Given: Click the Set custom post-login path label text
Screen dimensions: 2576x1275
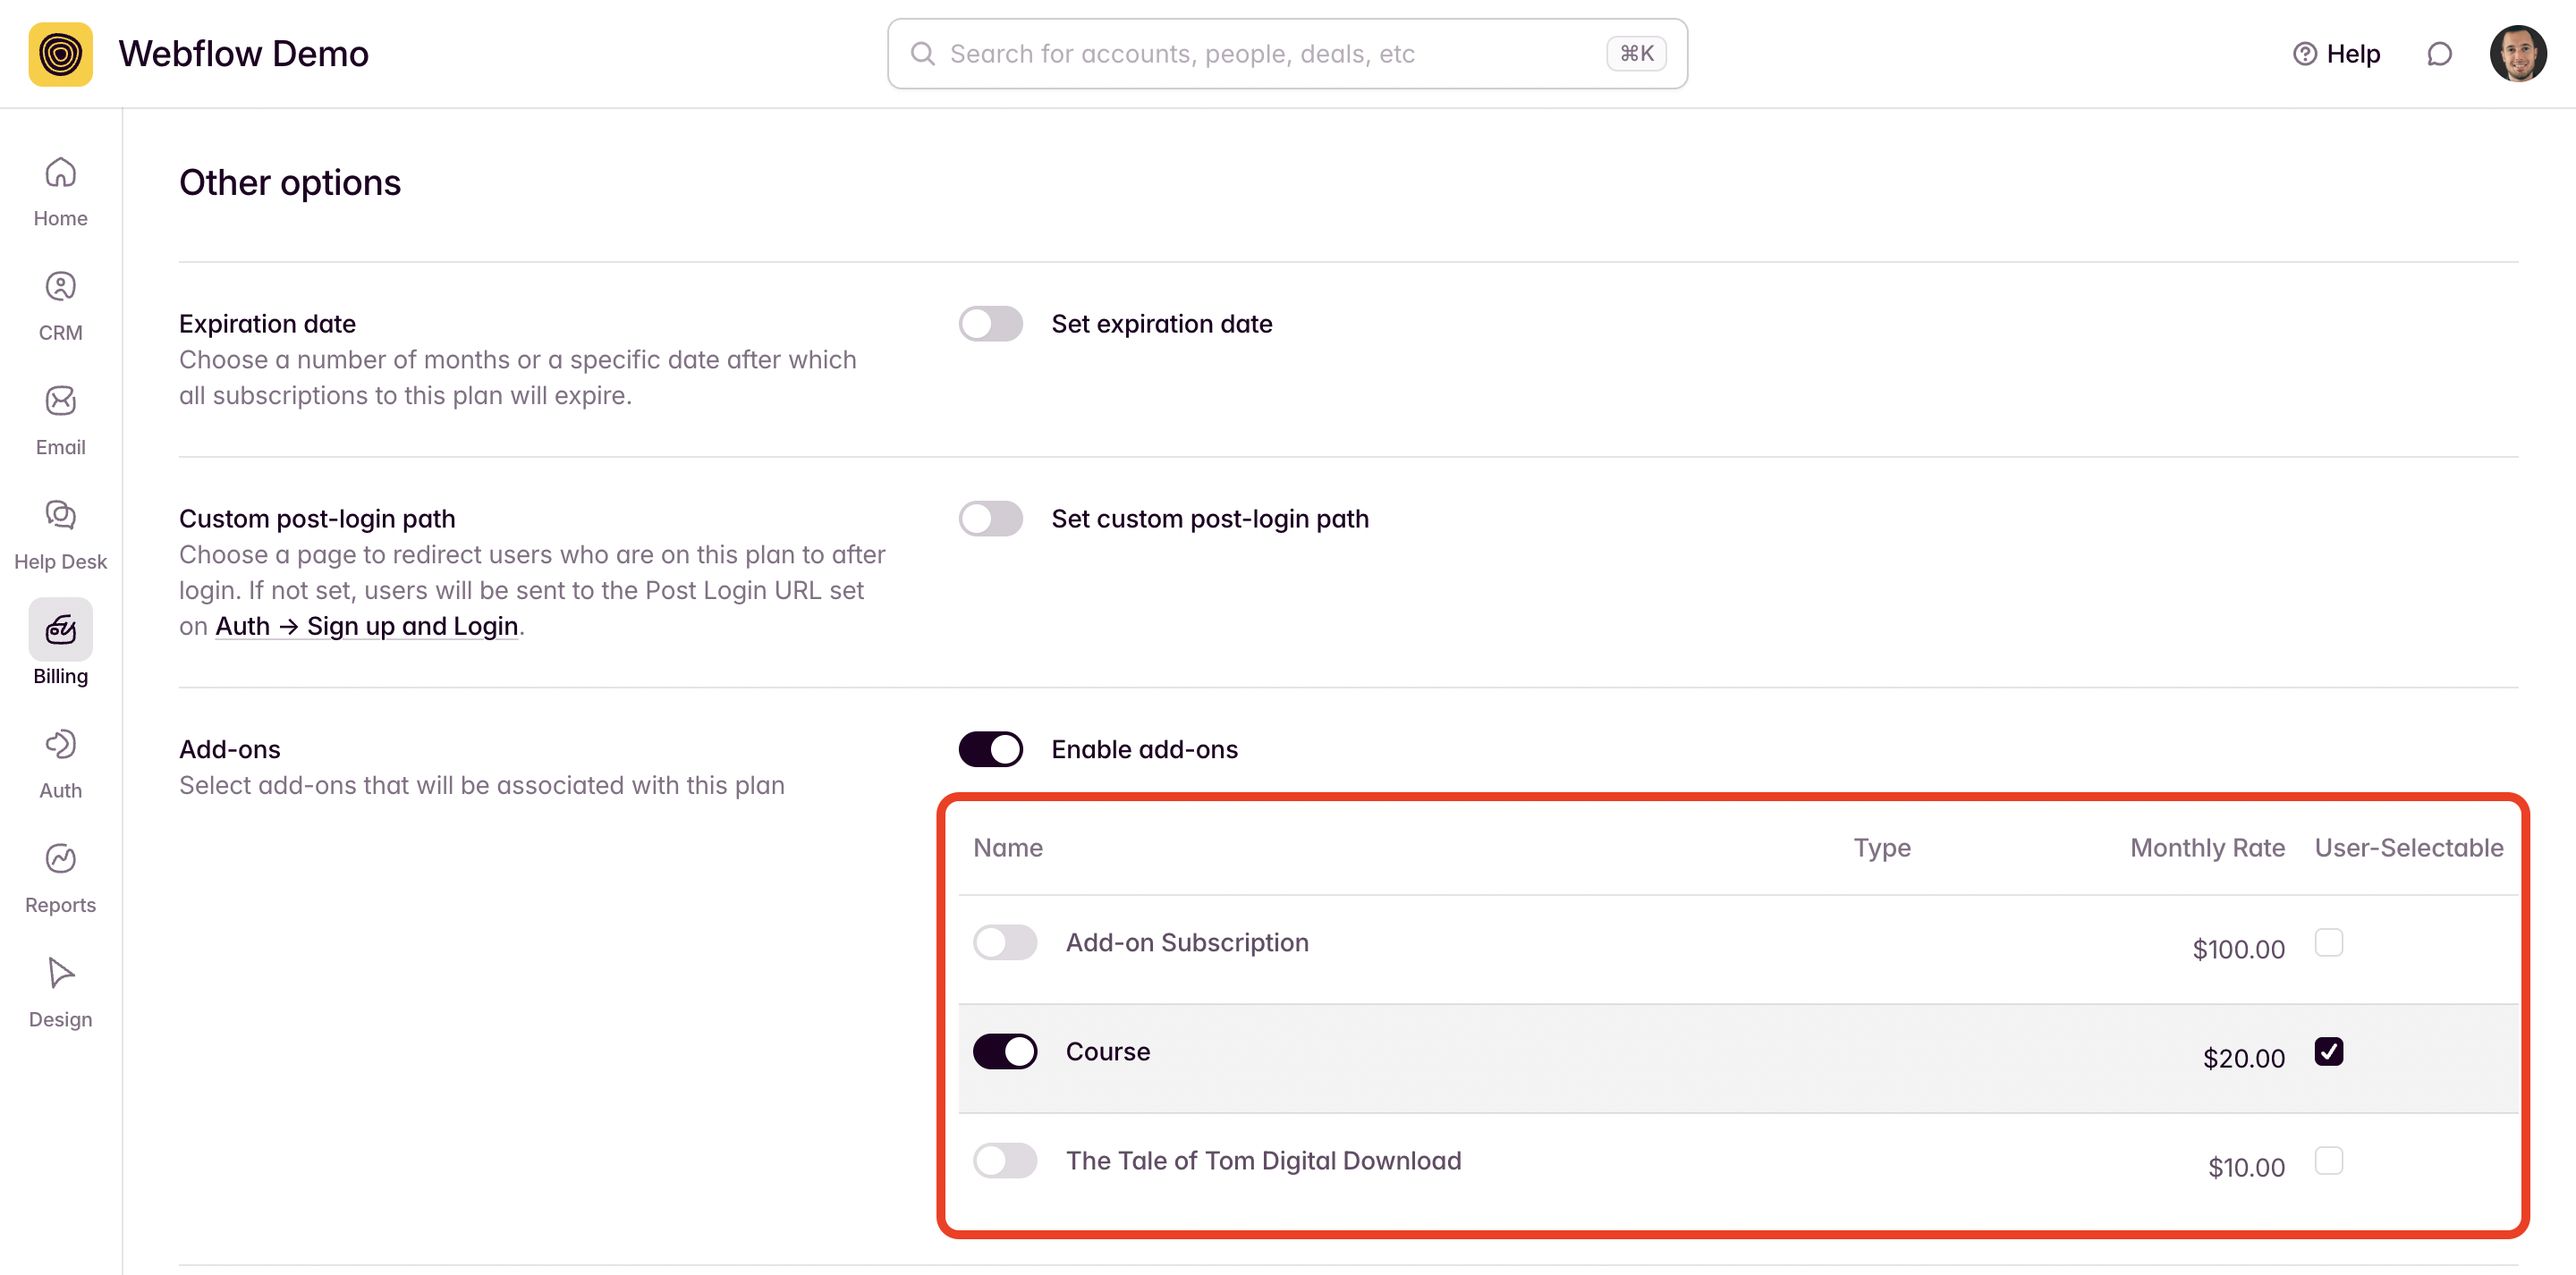Looking at the screenshot, I should tap(1209, 519).
